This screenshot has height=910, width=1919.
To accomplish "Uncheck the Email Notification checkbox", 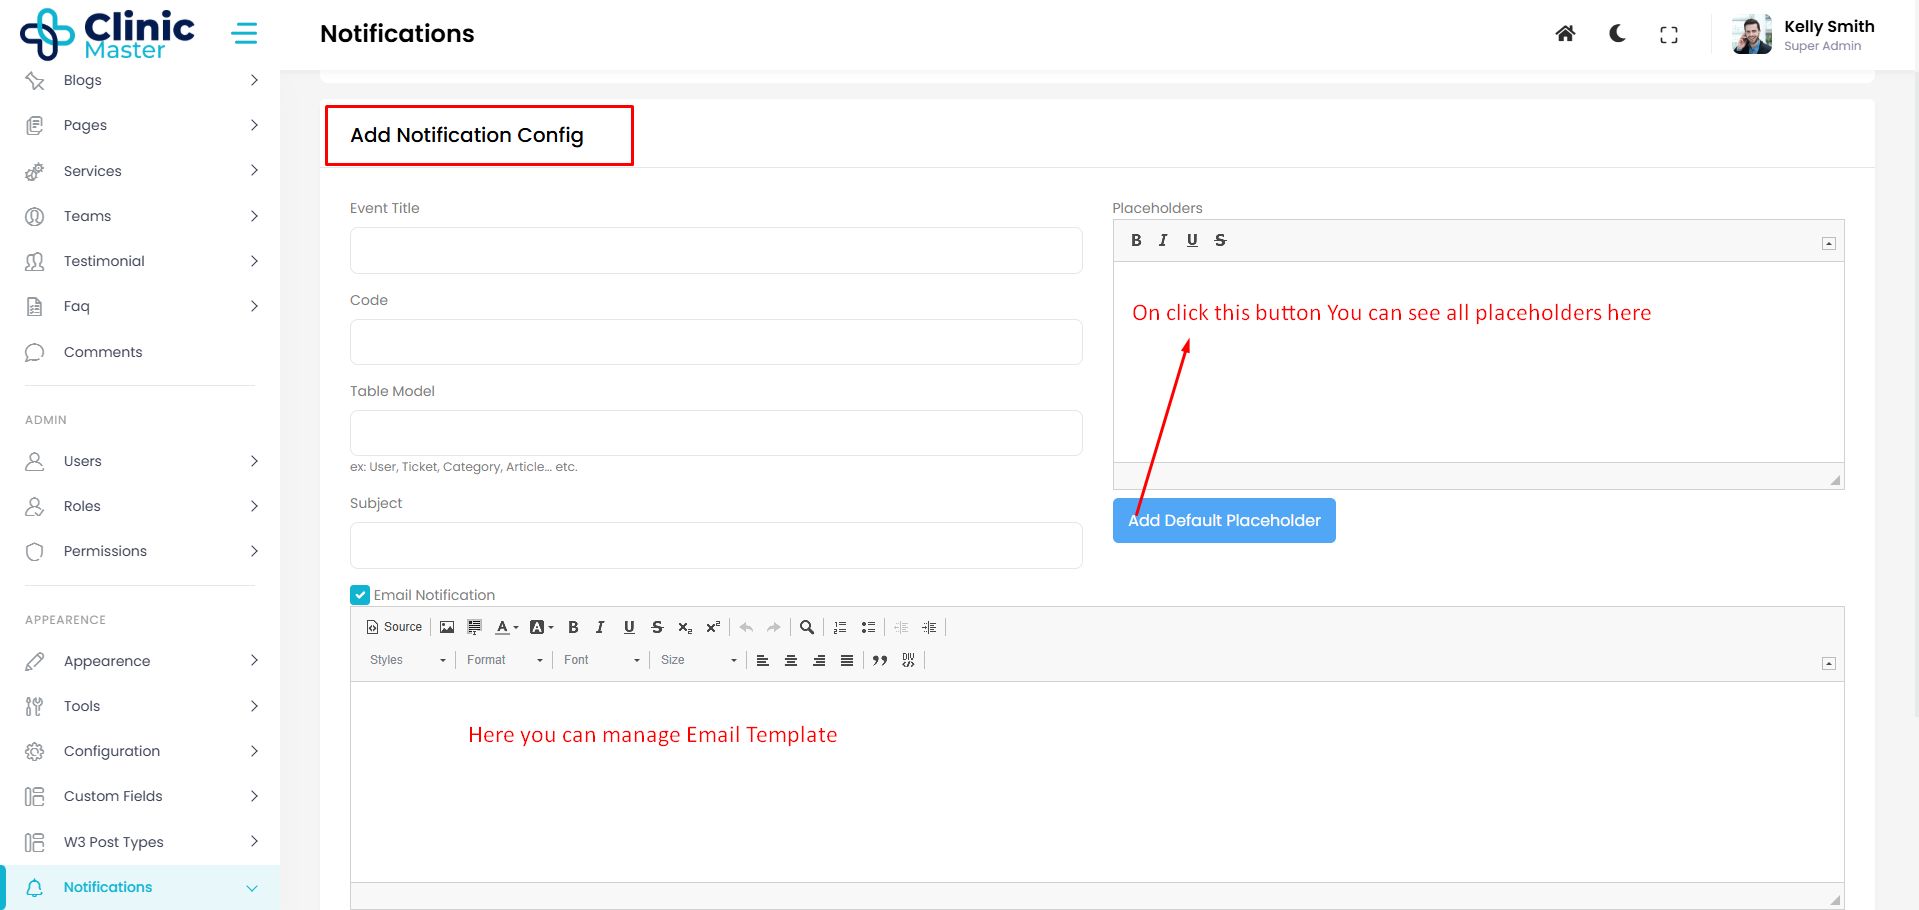I will (360, 595).
